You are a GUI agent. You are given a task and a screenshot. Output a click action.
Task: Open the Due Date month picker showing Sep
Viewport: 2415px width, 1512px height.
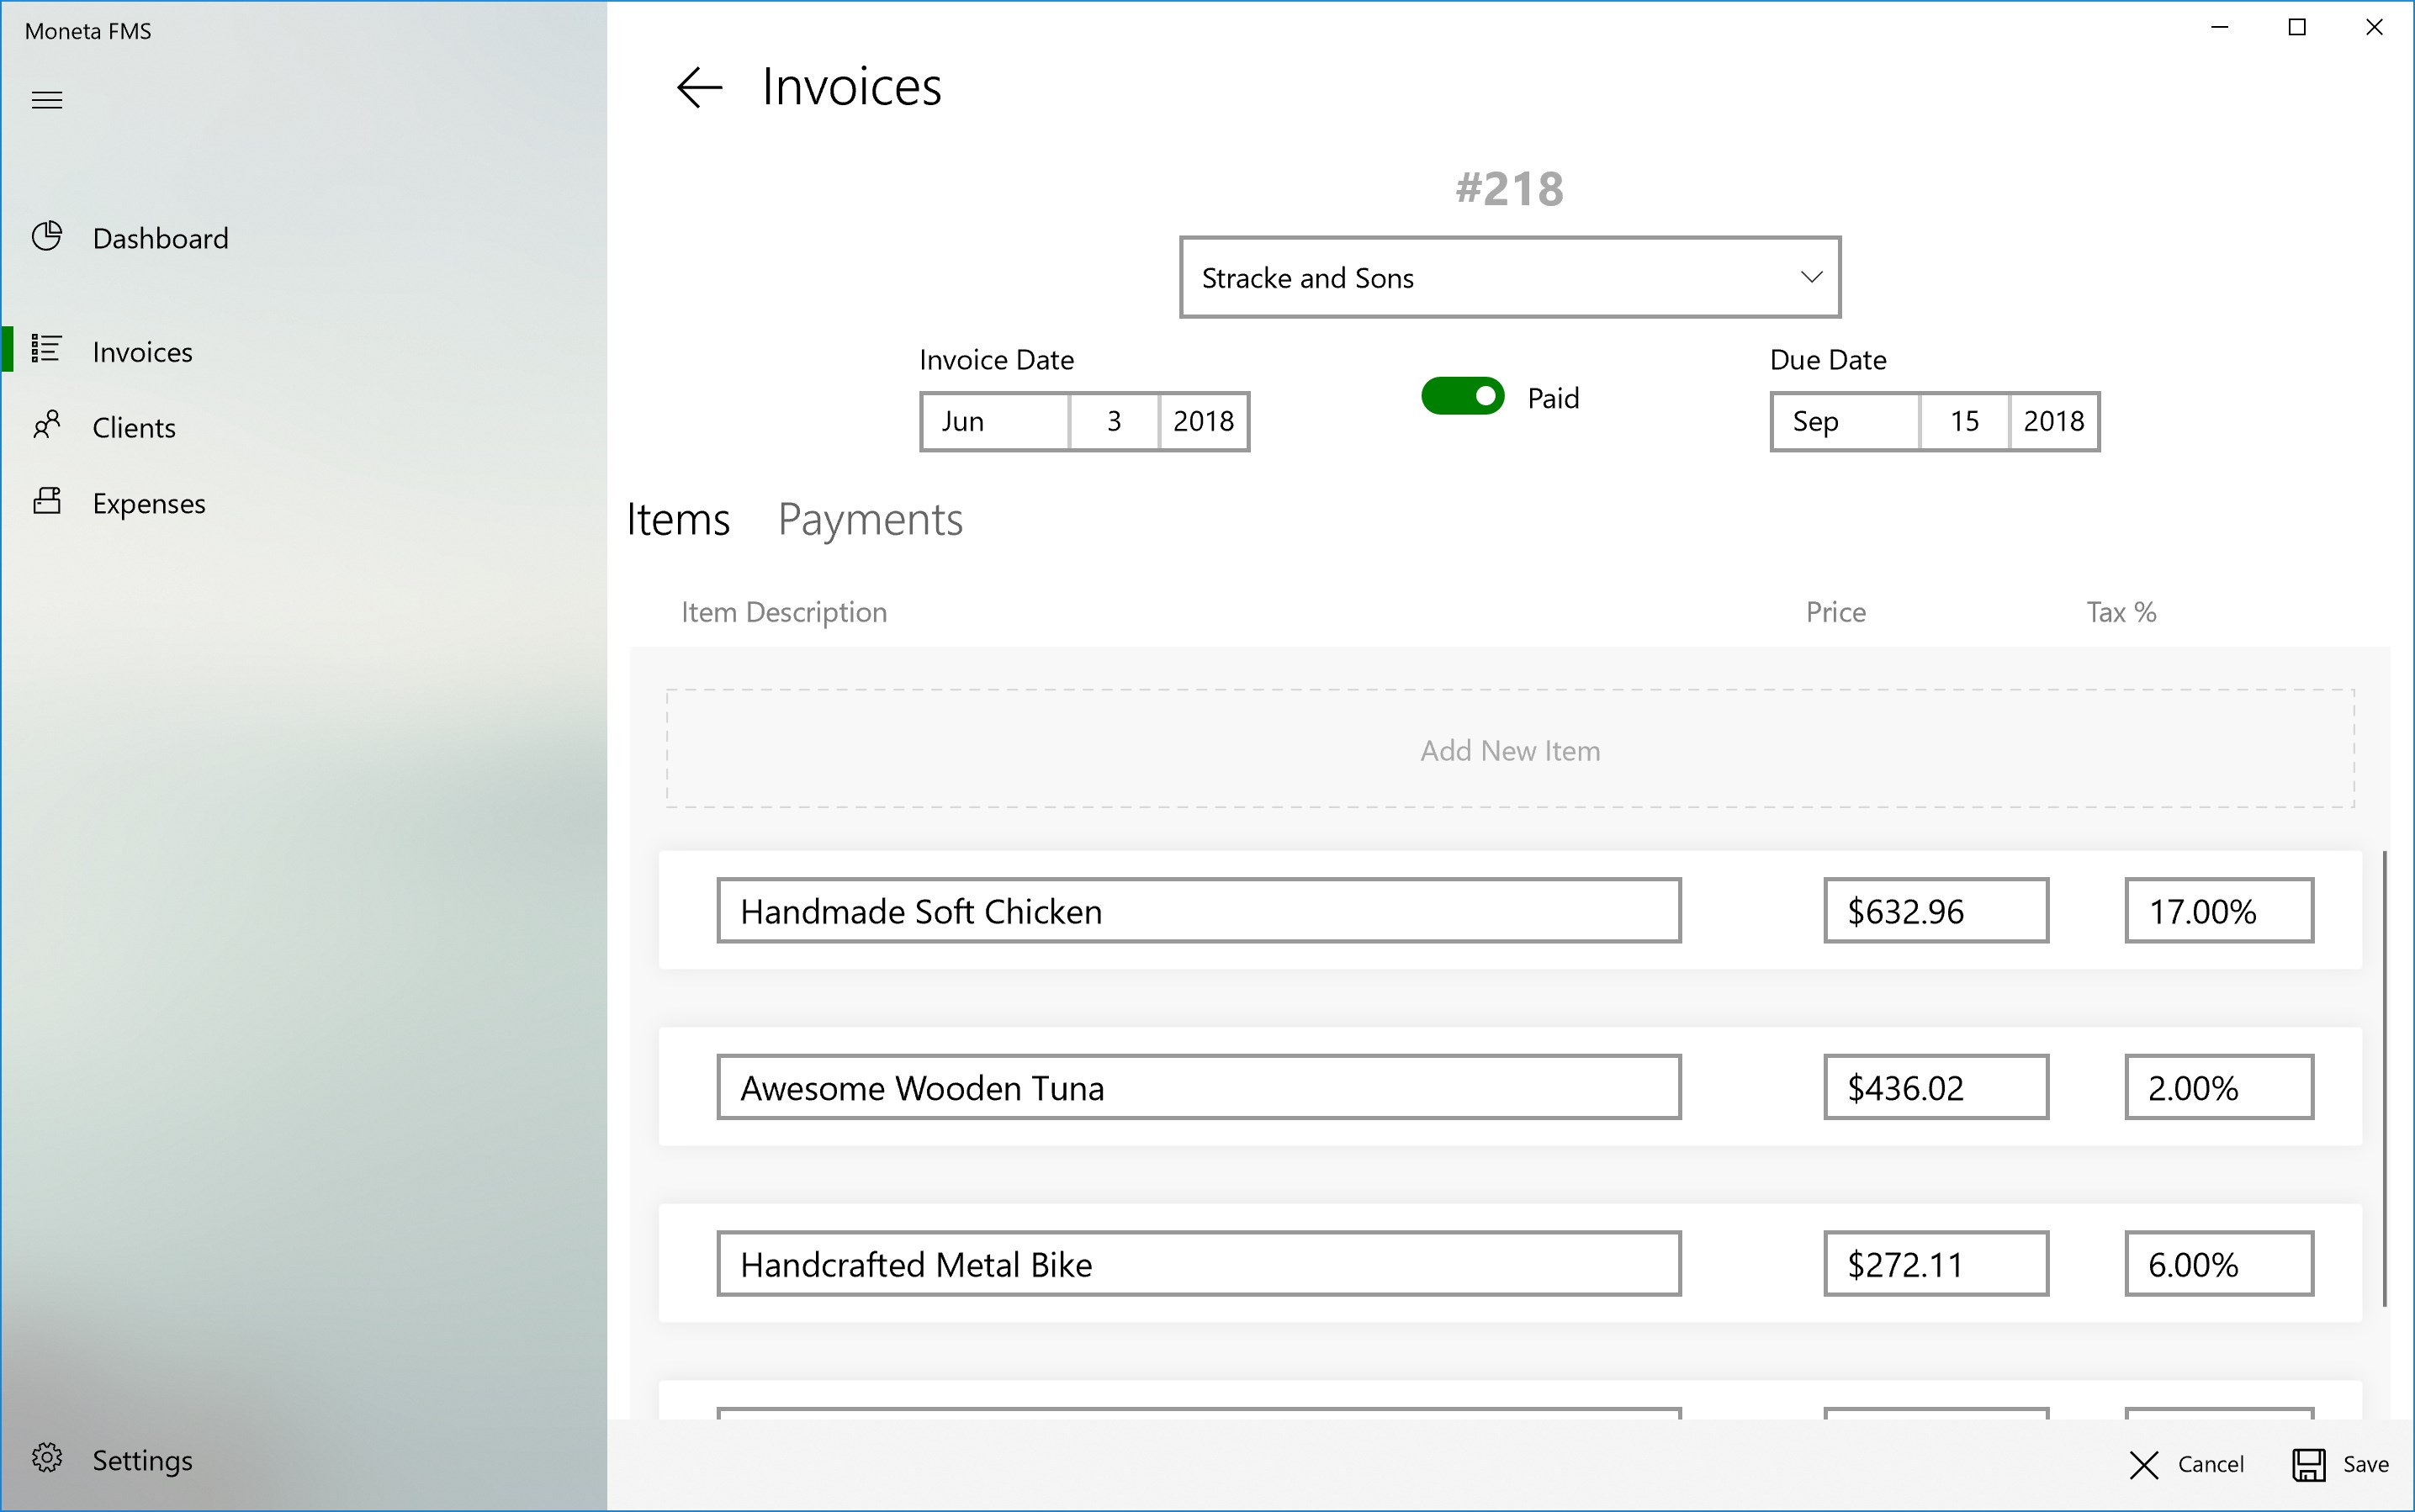1845,422
